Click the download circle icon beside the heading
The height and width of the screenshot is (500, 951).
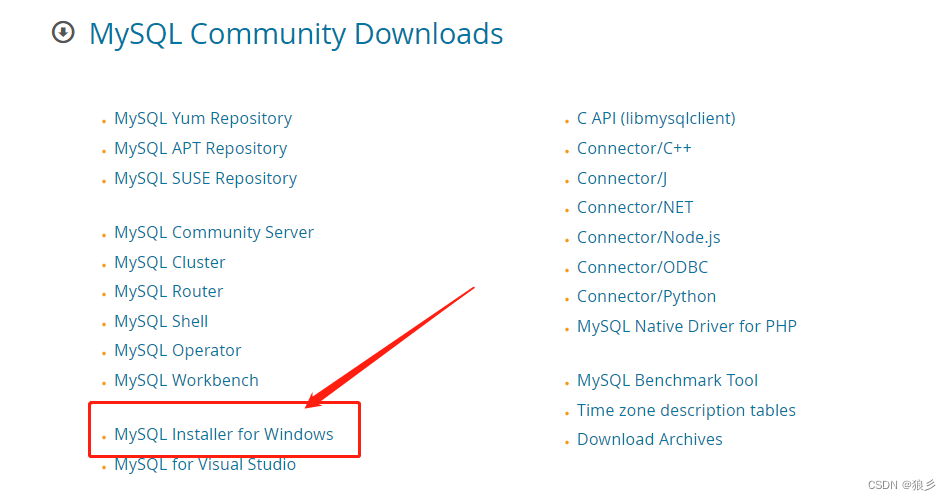[63, 32]
